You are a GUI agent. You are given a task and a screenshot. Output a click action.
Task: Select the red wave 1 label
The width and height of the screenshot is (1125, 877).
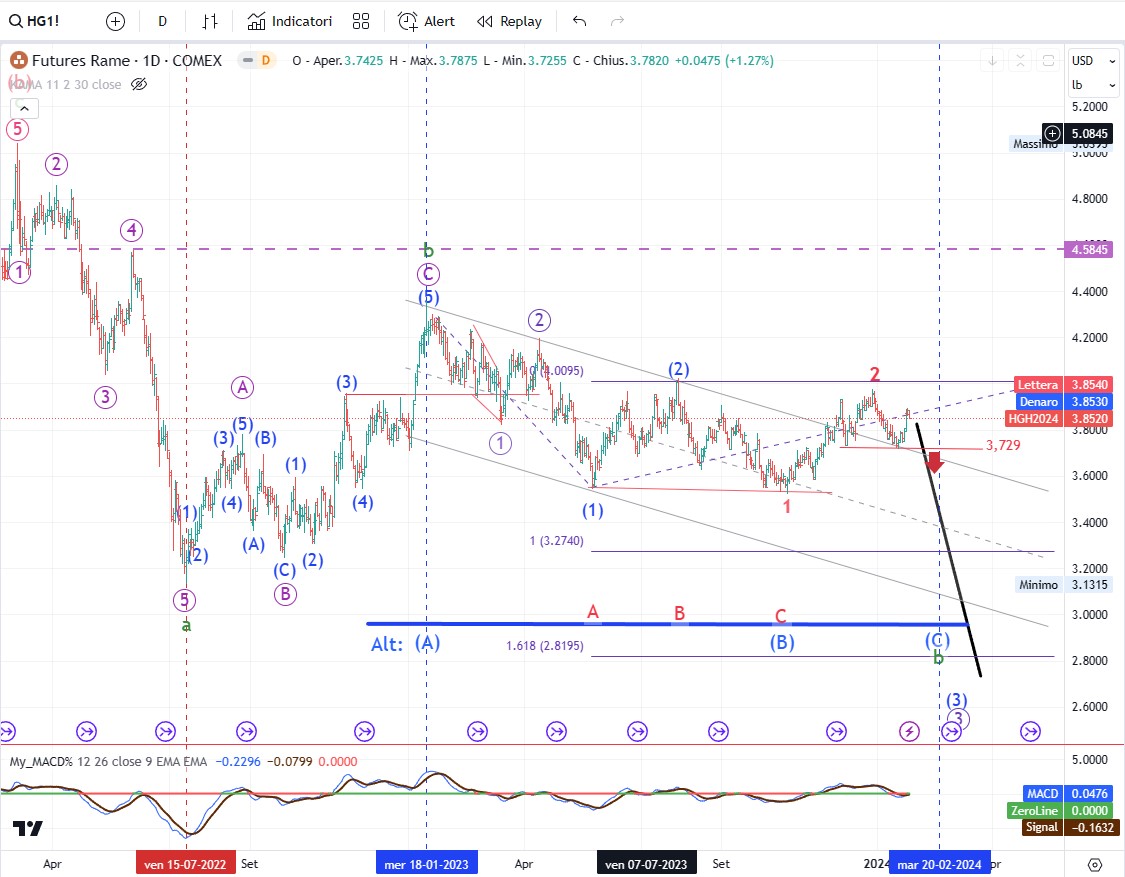(x=786, y=507)
